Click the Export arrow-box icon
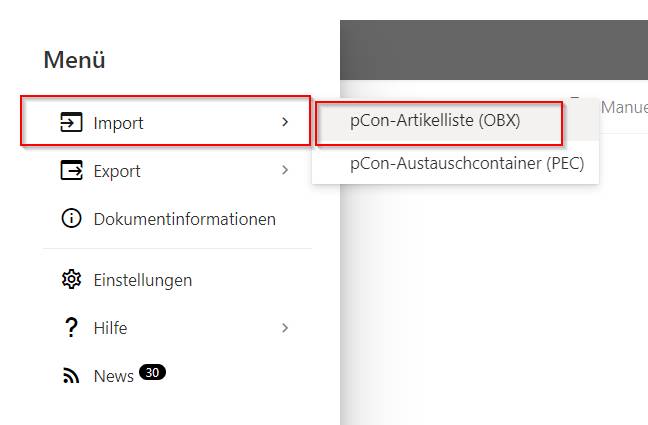This screenshot has height=425, width=648. pos(71,170)
